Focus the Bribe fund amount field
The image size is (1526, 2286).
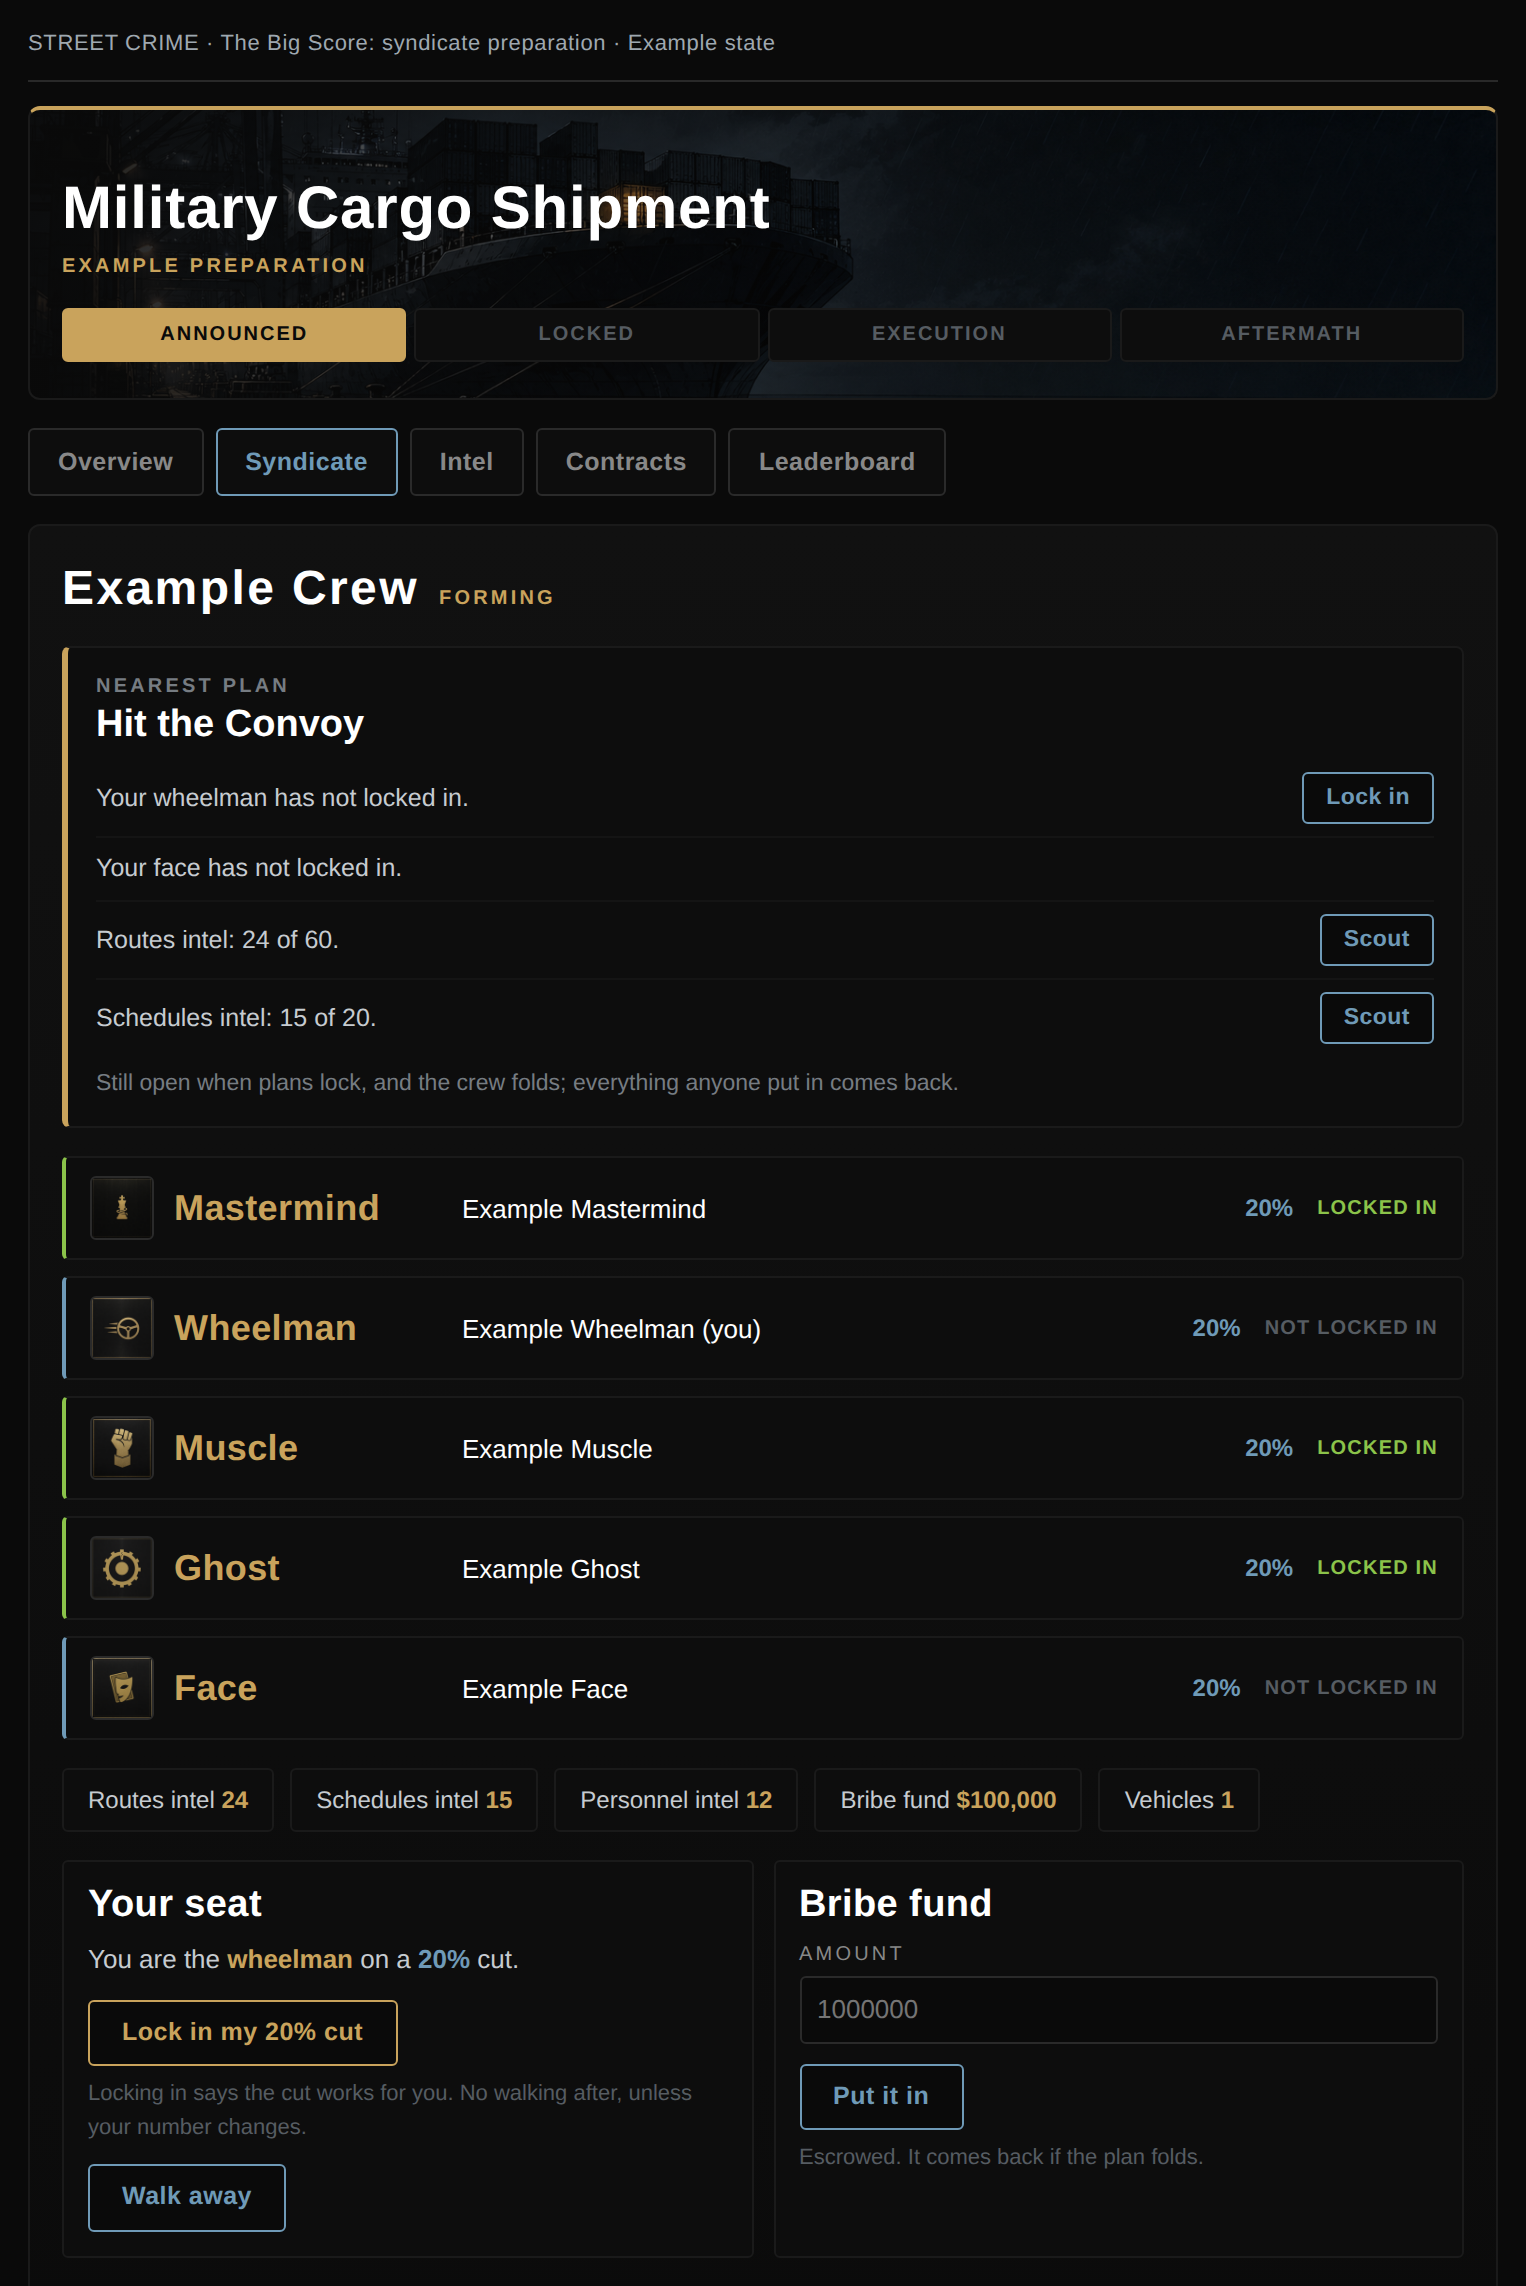(1119, 2010)
